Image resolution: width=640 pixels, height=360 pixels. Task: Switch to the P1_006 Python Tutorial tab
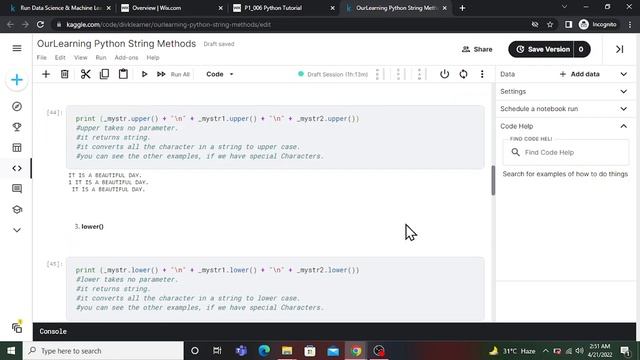tap(284, 8)
